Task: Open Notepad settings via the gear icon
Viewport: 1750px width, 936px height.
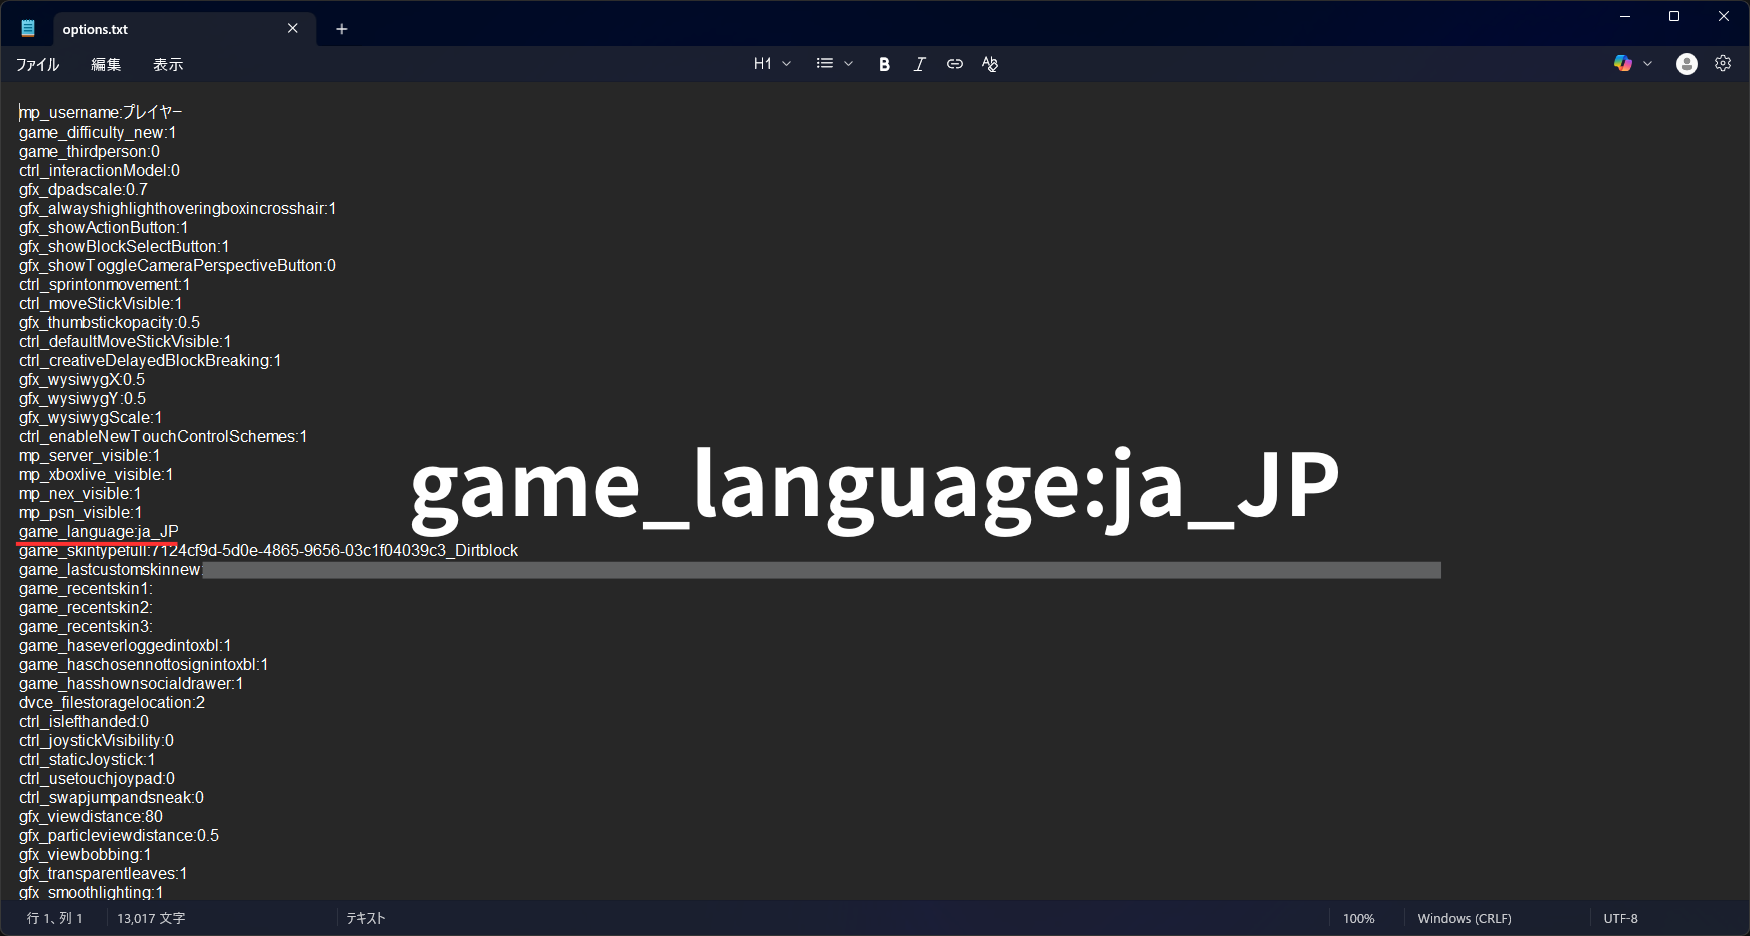Action: coord(1722,63)
